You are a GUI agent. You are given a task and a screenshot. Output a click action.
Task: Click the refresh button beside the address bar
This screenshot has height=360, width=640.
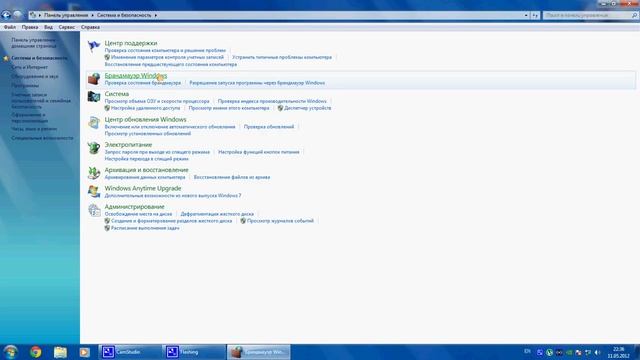[535, 15]
